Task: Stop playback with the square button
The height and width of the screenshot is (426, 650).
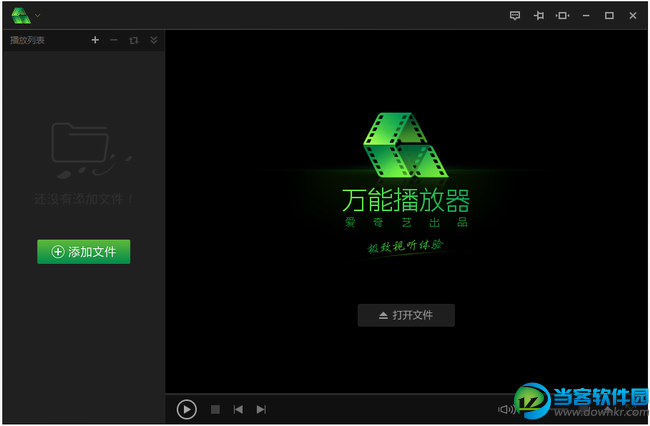Action: (x=215, y=409)
